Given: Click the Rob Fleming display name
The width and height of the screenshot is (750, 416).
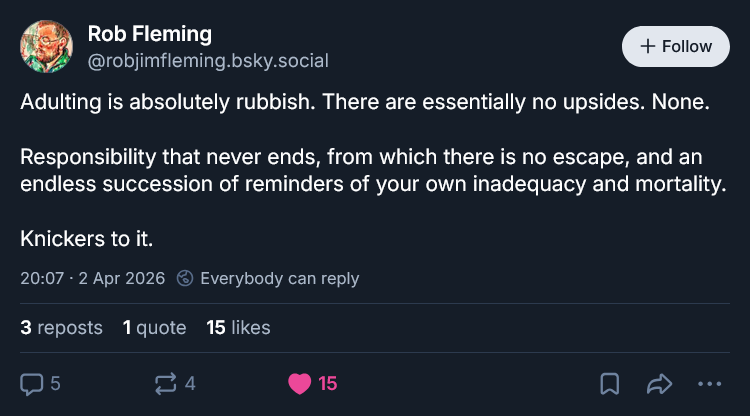Looking at the screenshot, I should [150, 34].
